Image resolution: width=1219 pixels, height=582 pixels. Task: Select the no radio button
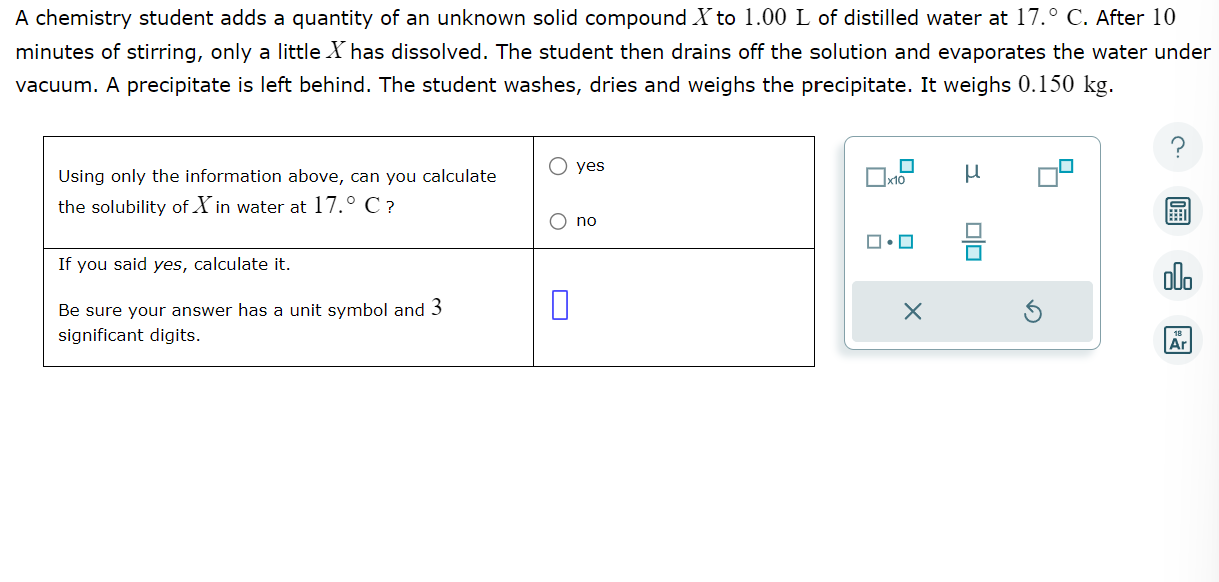click(x=557, y=221)
